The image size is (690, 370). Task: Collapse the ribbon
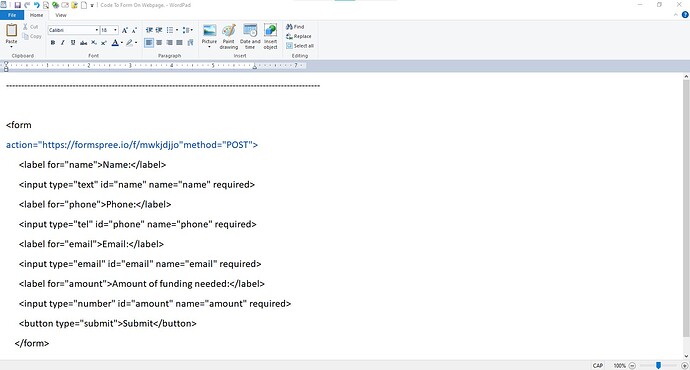[676, 15]
